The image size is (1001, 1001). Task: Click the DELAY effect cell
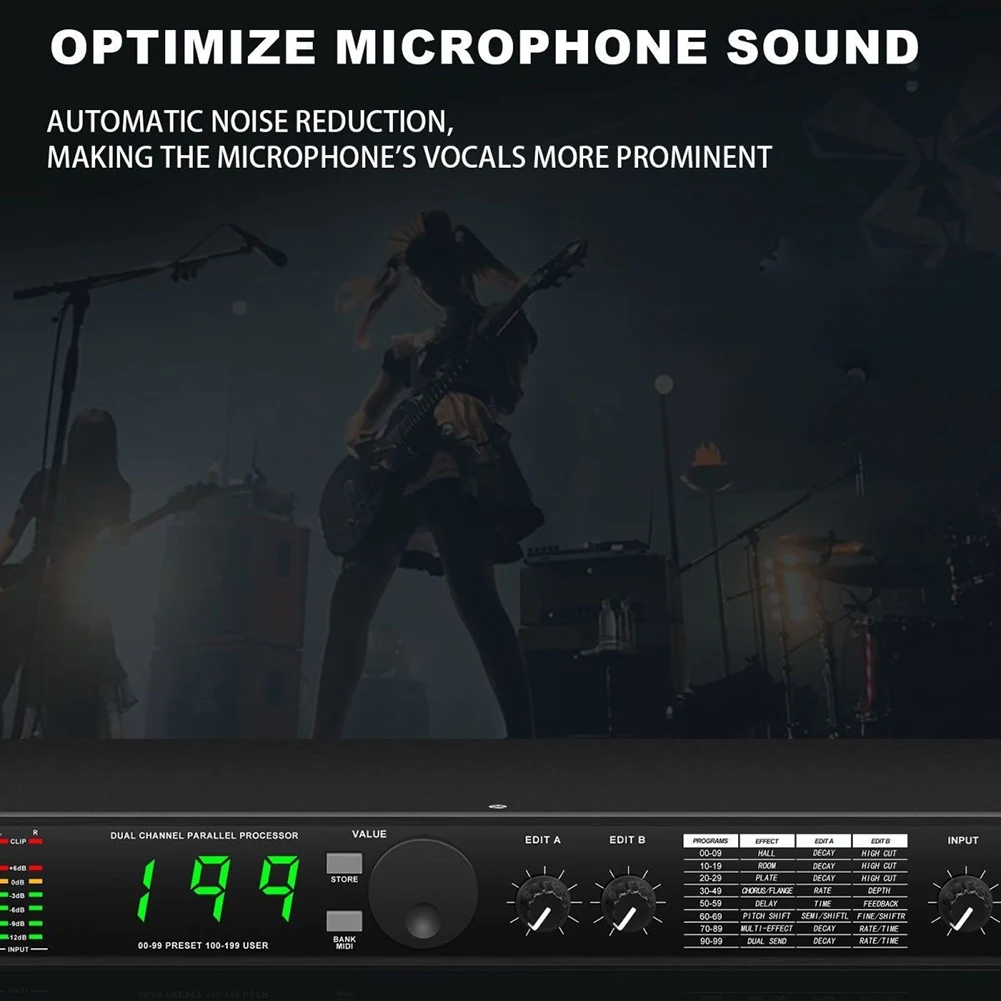[x=767, y=903]
